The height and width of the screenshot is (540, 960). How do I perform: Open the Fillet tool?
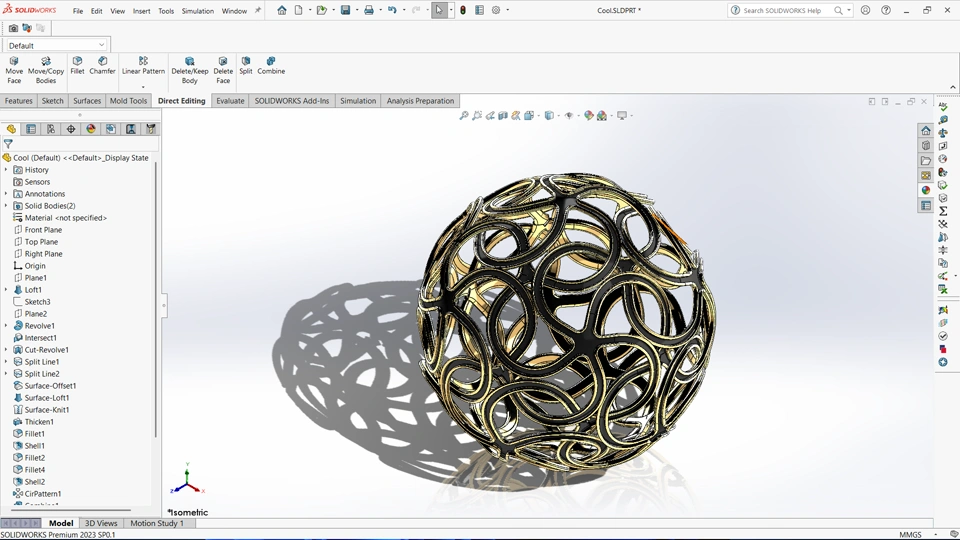[77, 62]
